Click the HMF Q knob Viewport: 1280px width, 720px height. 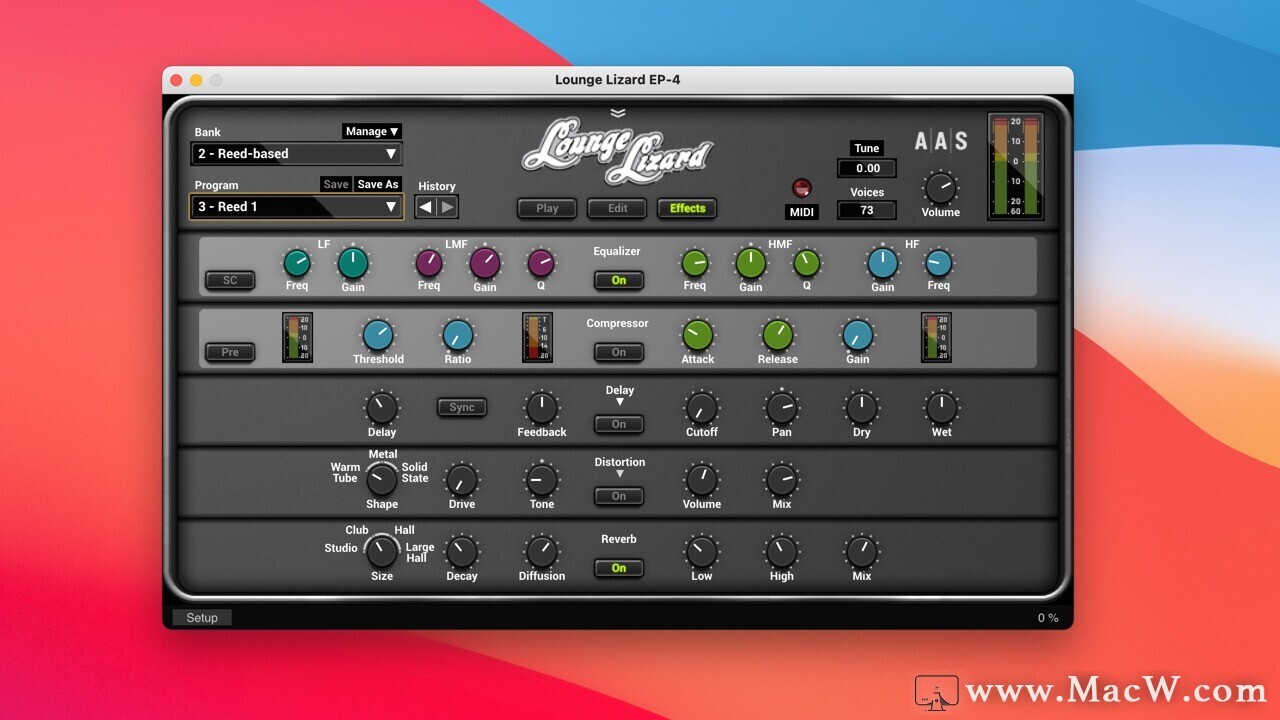807,263
